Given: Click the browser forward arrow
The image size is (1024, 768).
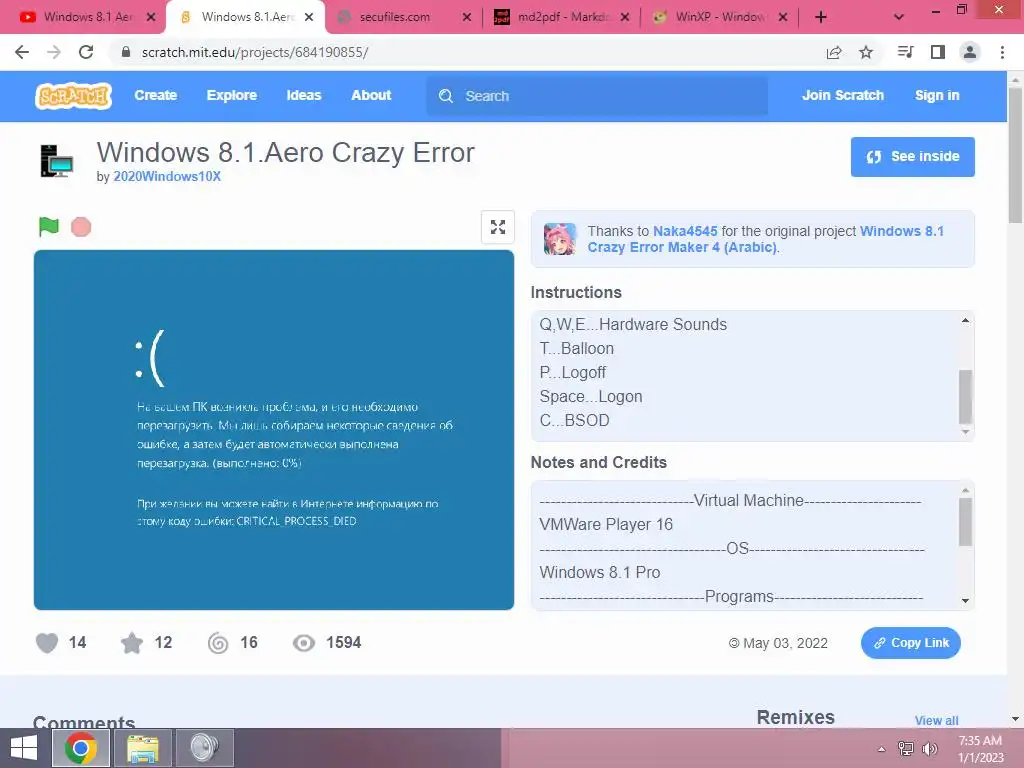Looking at the screenshot, I should click(x=54, y=52).
